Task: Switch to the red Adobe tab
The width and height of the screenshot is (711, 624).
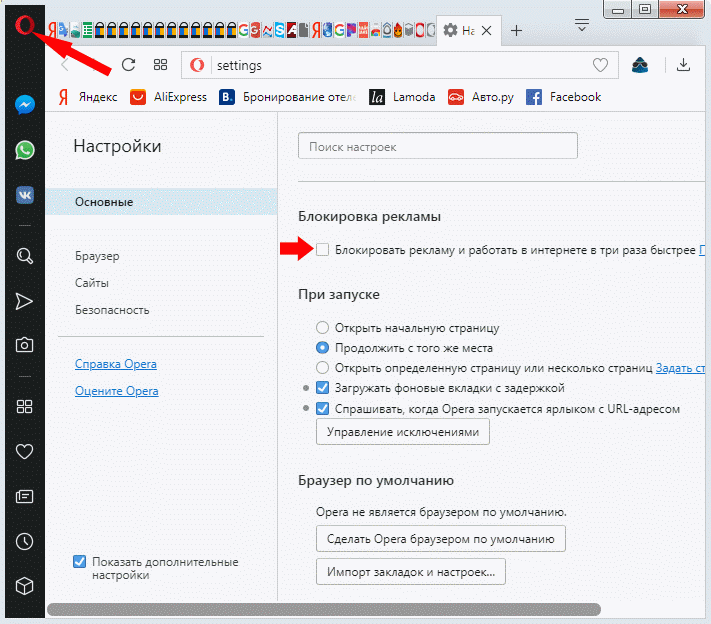Action: pyautogui.click(x=291, y=30)
